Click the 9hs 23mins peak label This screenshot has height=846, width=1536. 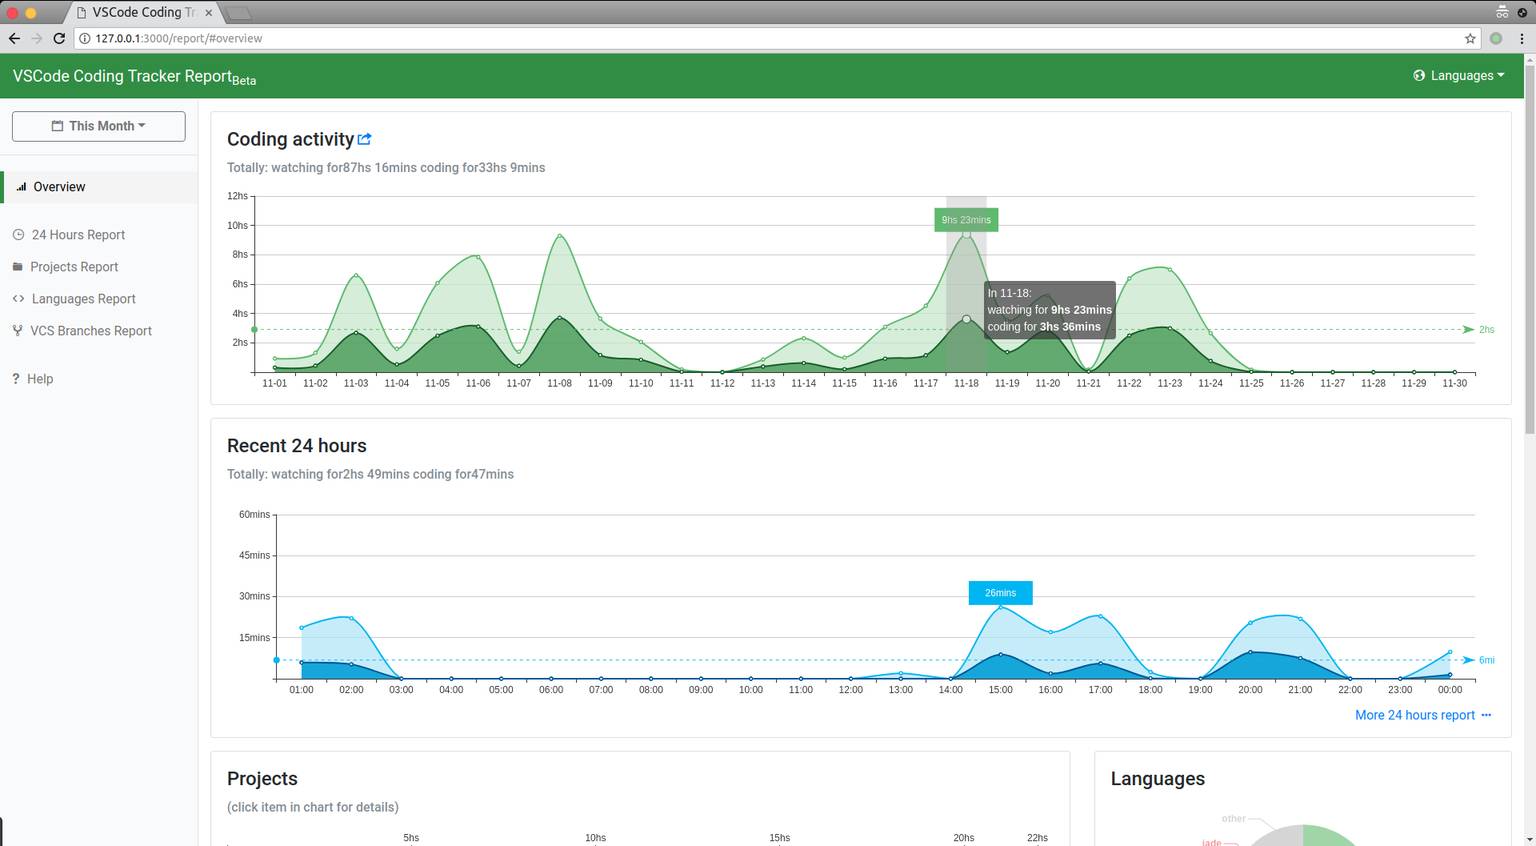pyautogui.click(x=966, y=220)
